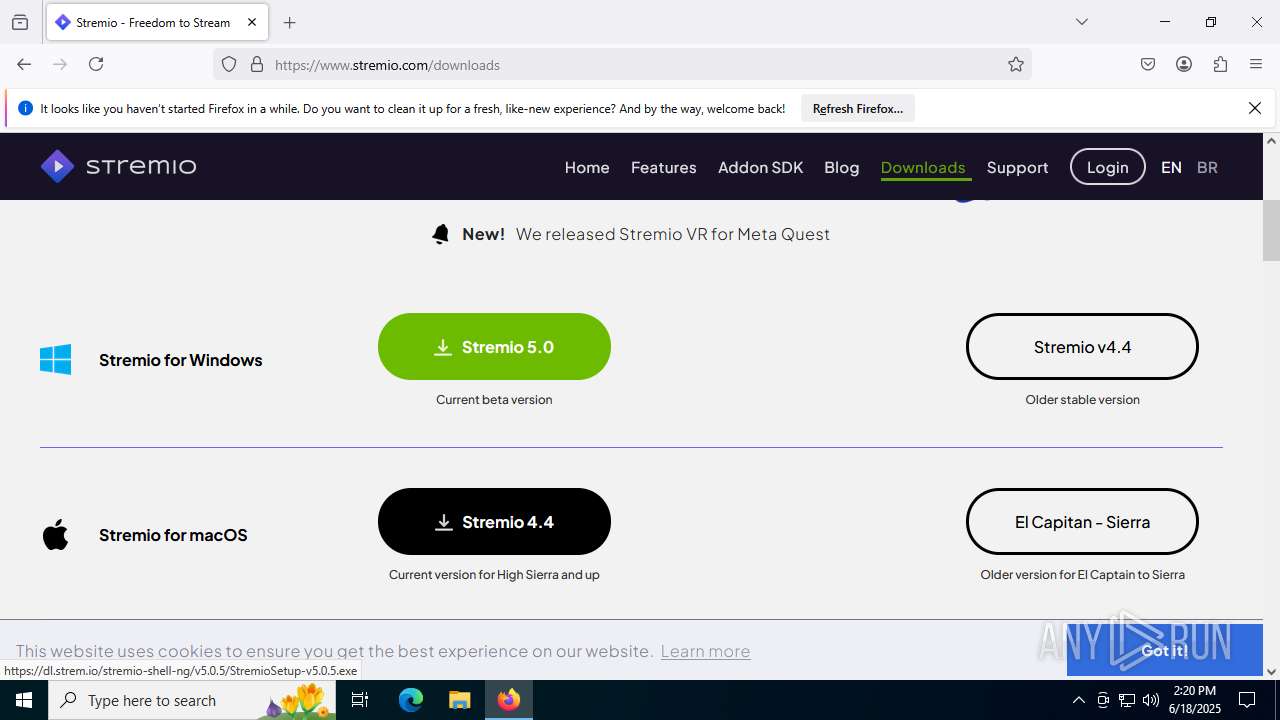This screenshot has height=720, width=1280.
Task: Click the Login button
Action: tap(1107, 167)
